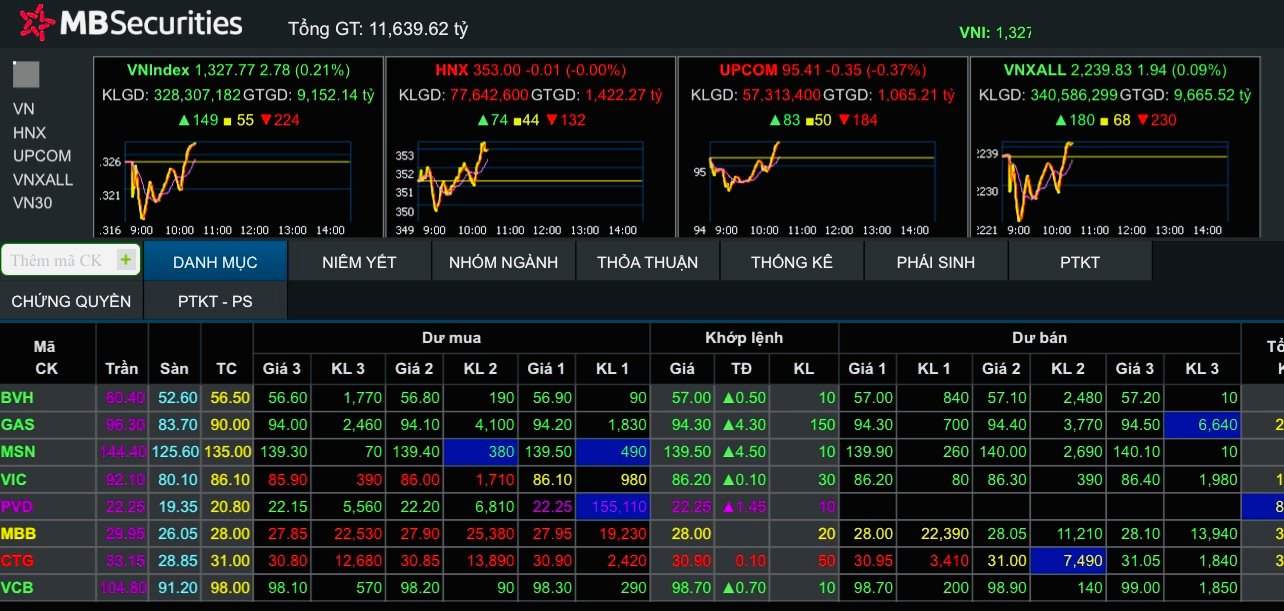Open the PHÁI SINH tab
The height and width of the screenshot is (611, 1284).
click(x=935, y=262)
